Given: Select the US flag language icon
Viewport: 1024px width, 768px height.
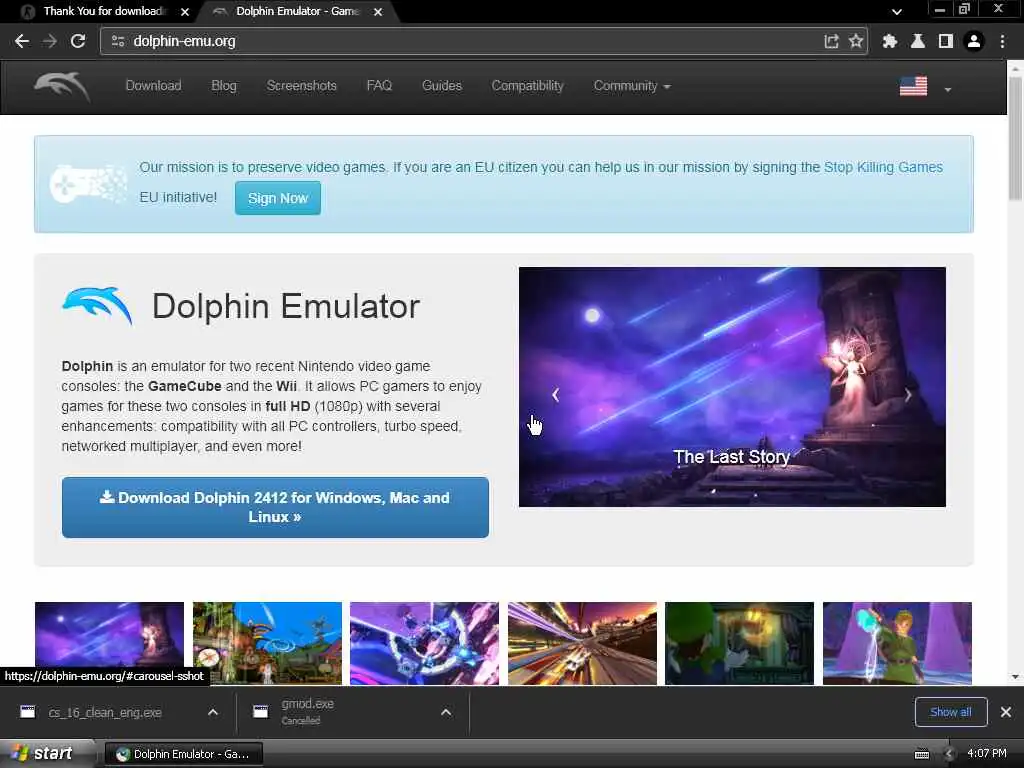Looking at the screenshot, I should (913, 86).
